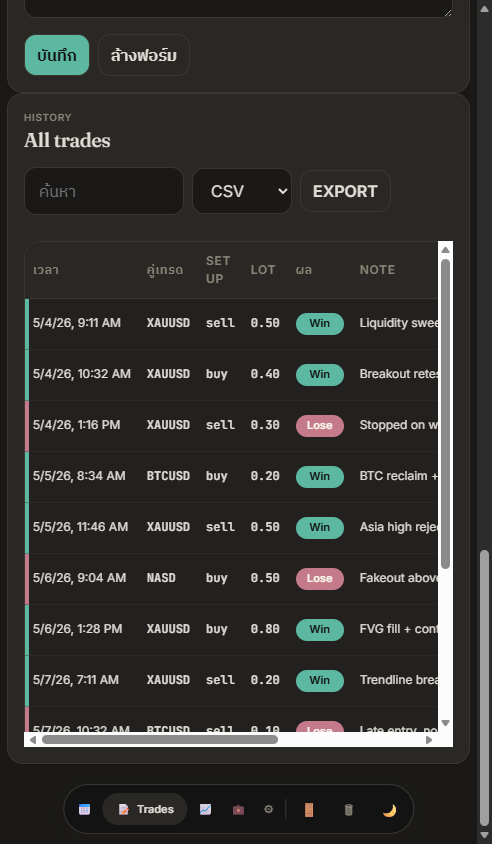Click the Win badge on 5/6/26, 1:28 PM row
Screen dimensions: 492x844
tap(320, 629)
